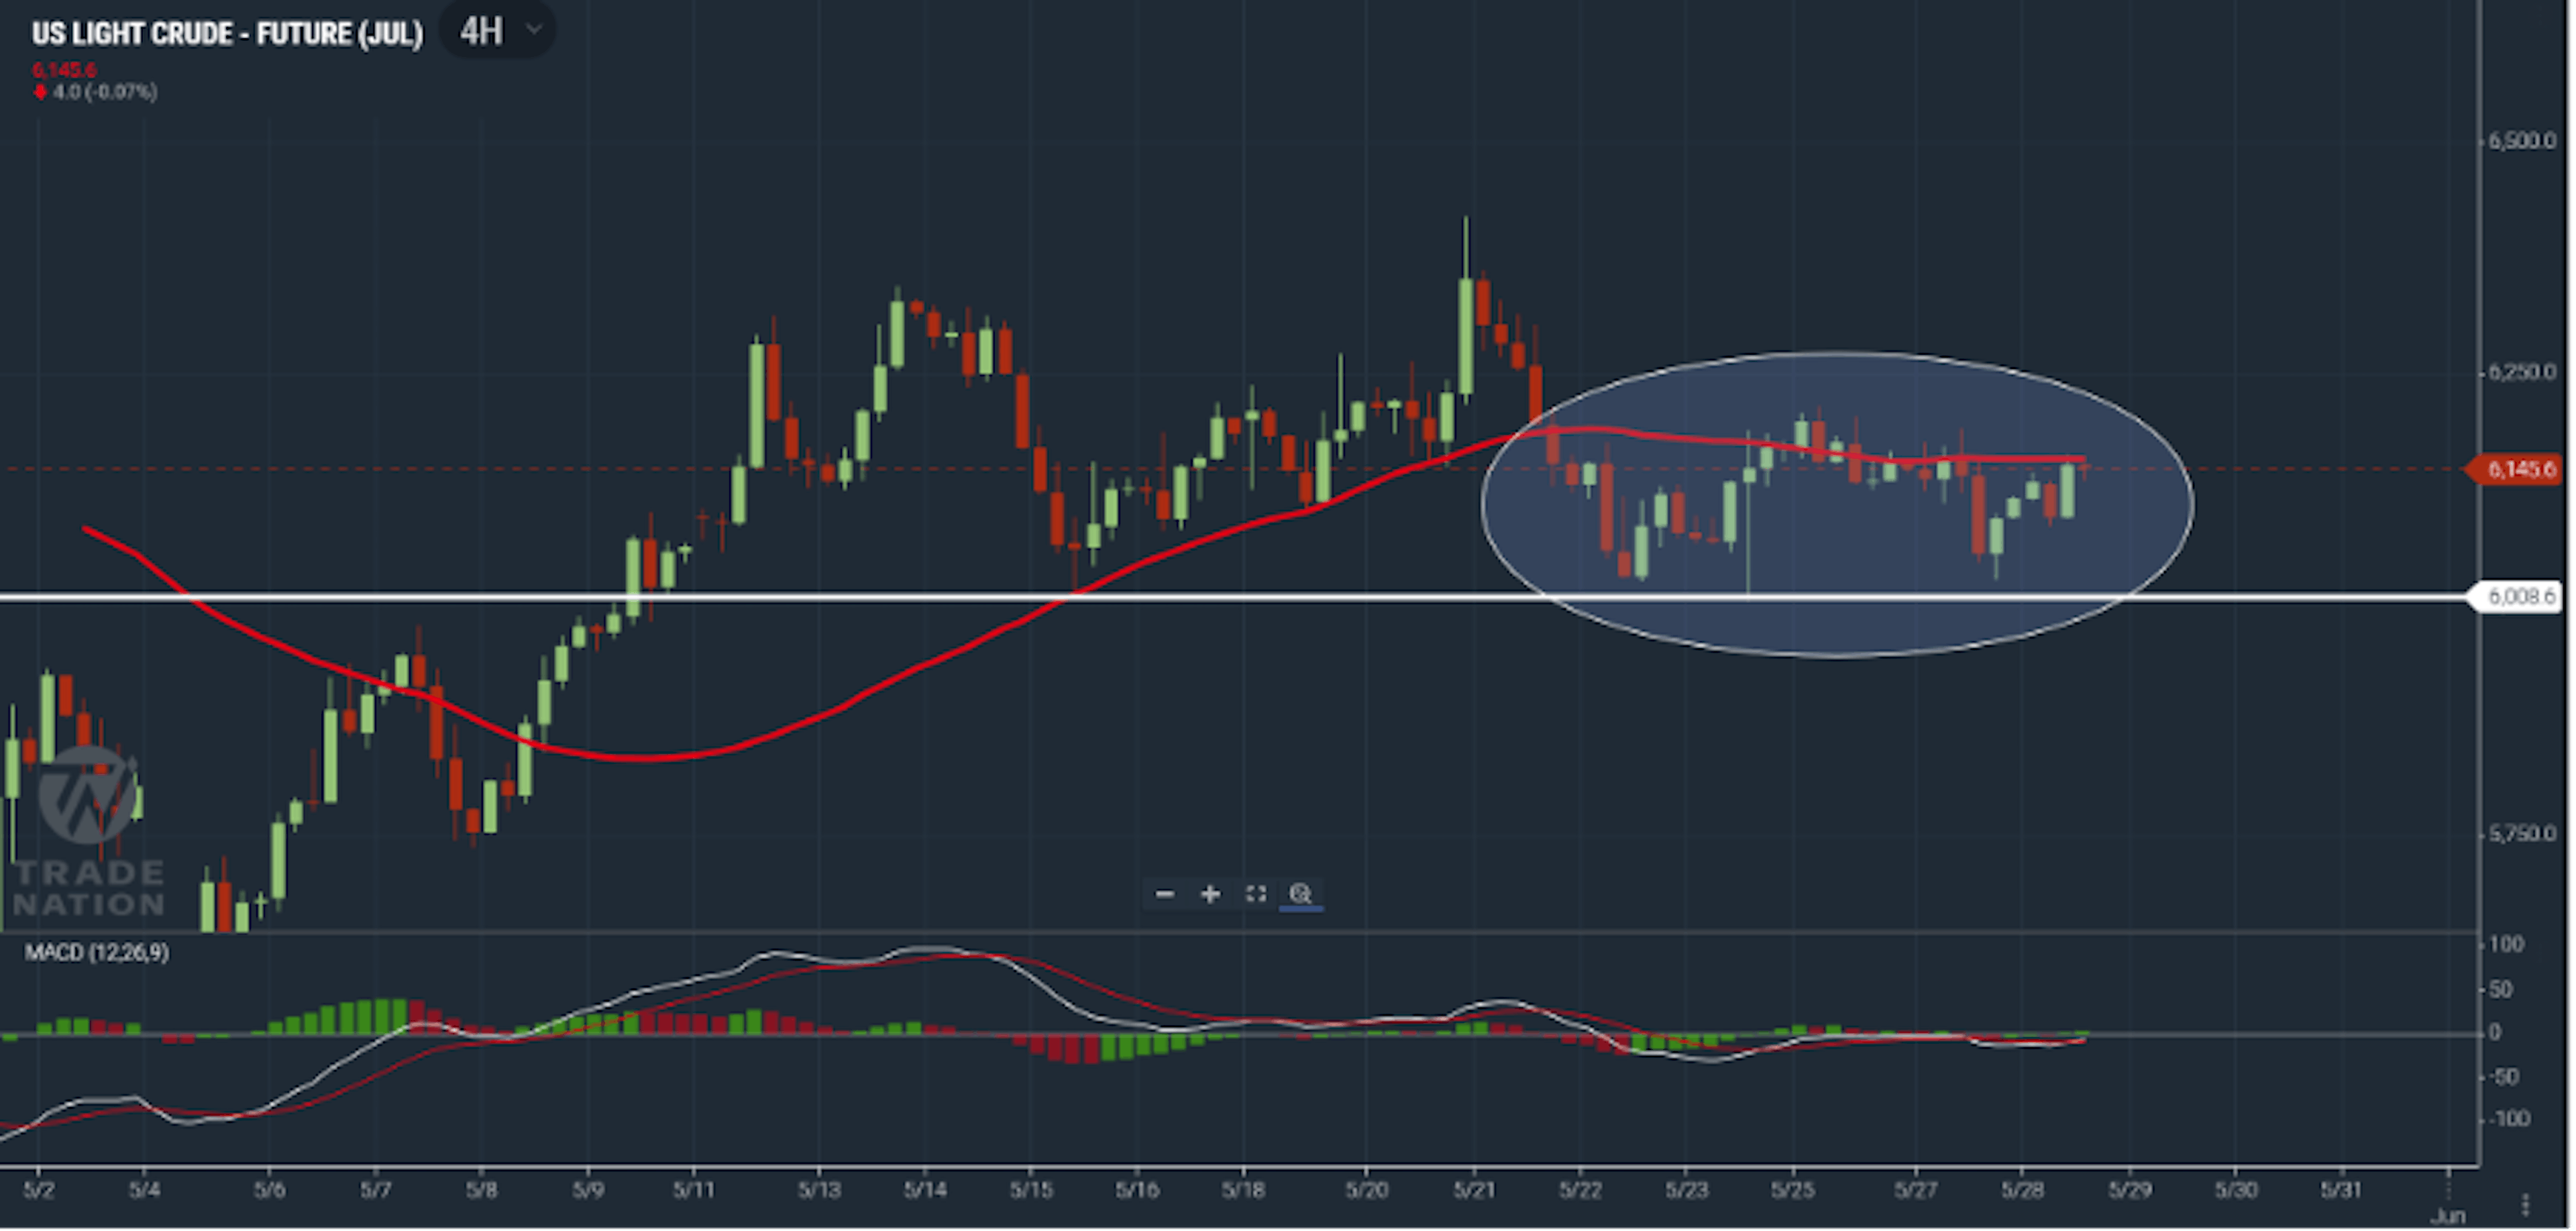
Task: Click the 5/13 date on time axis
Action: coord(819,1191)
